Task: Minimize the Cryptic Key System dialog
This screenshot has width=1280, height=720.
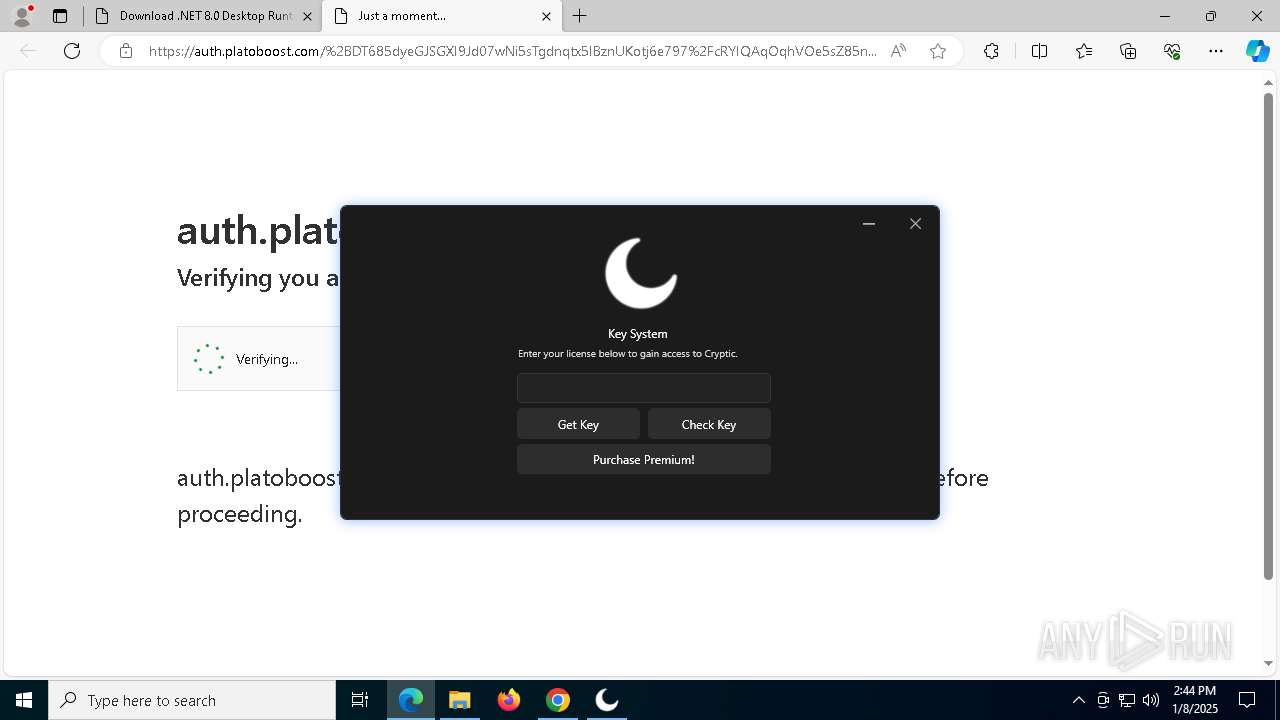Action: tap(869, 224)
